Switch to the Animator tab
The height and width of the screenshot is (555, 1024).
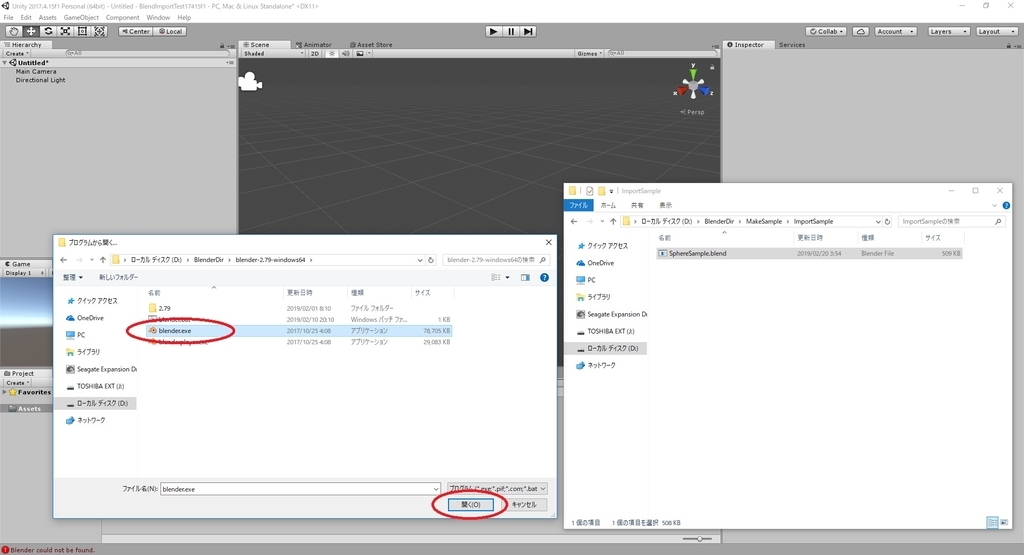pos(314,45)
